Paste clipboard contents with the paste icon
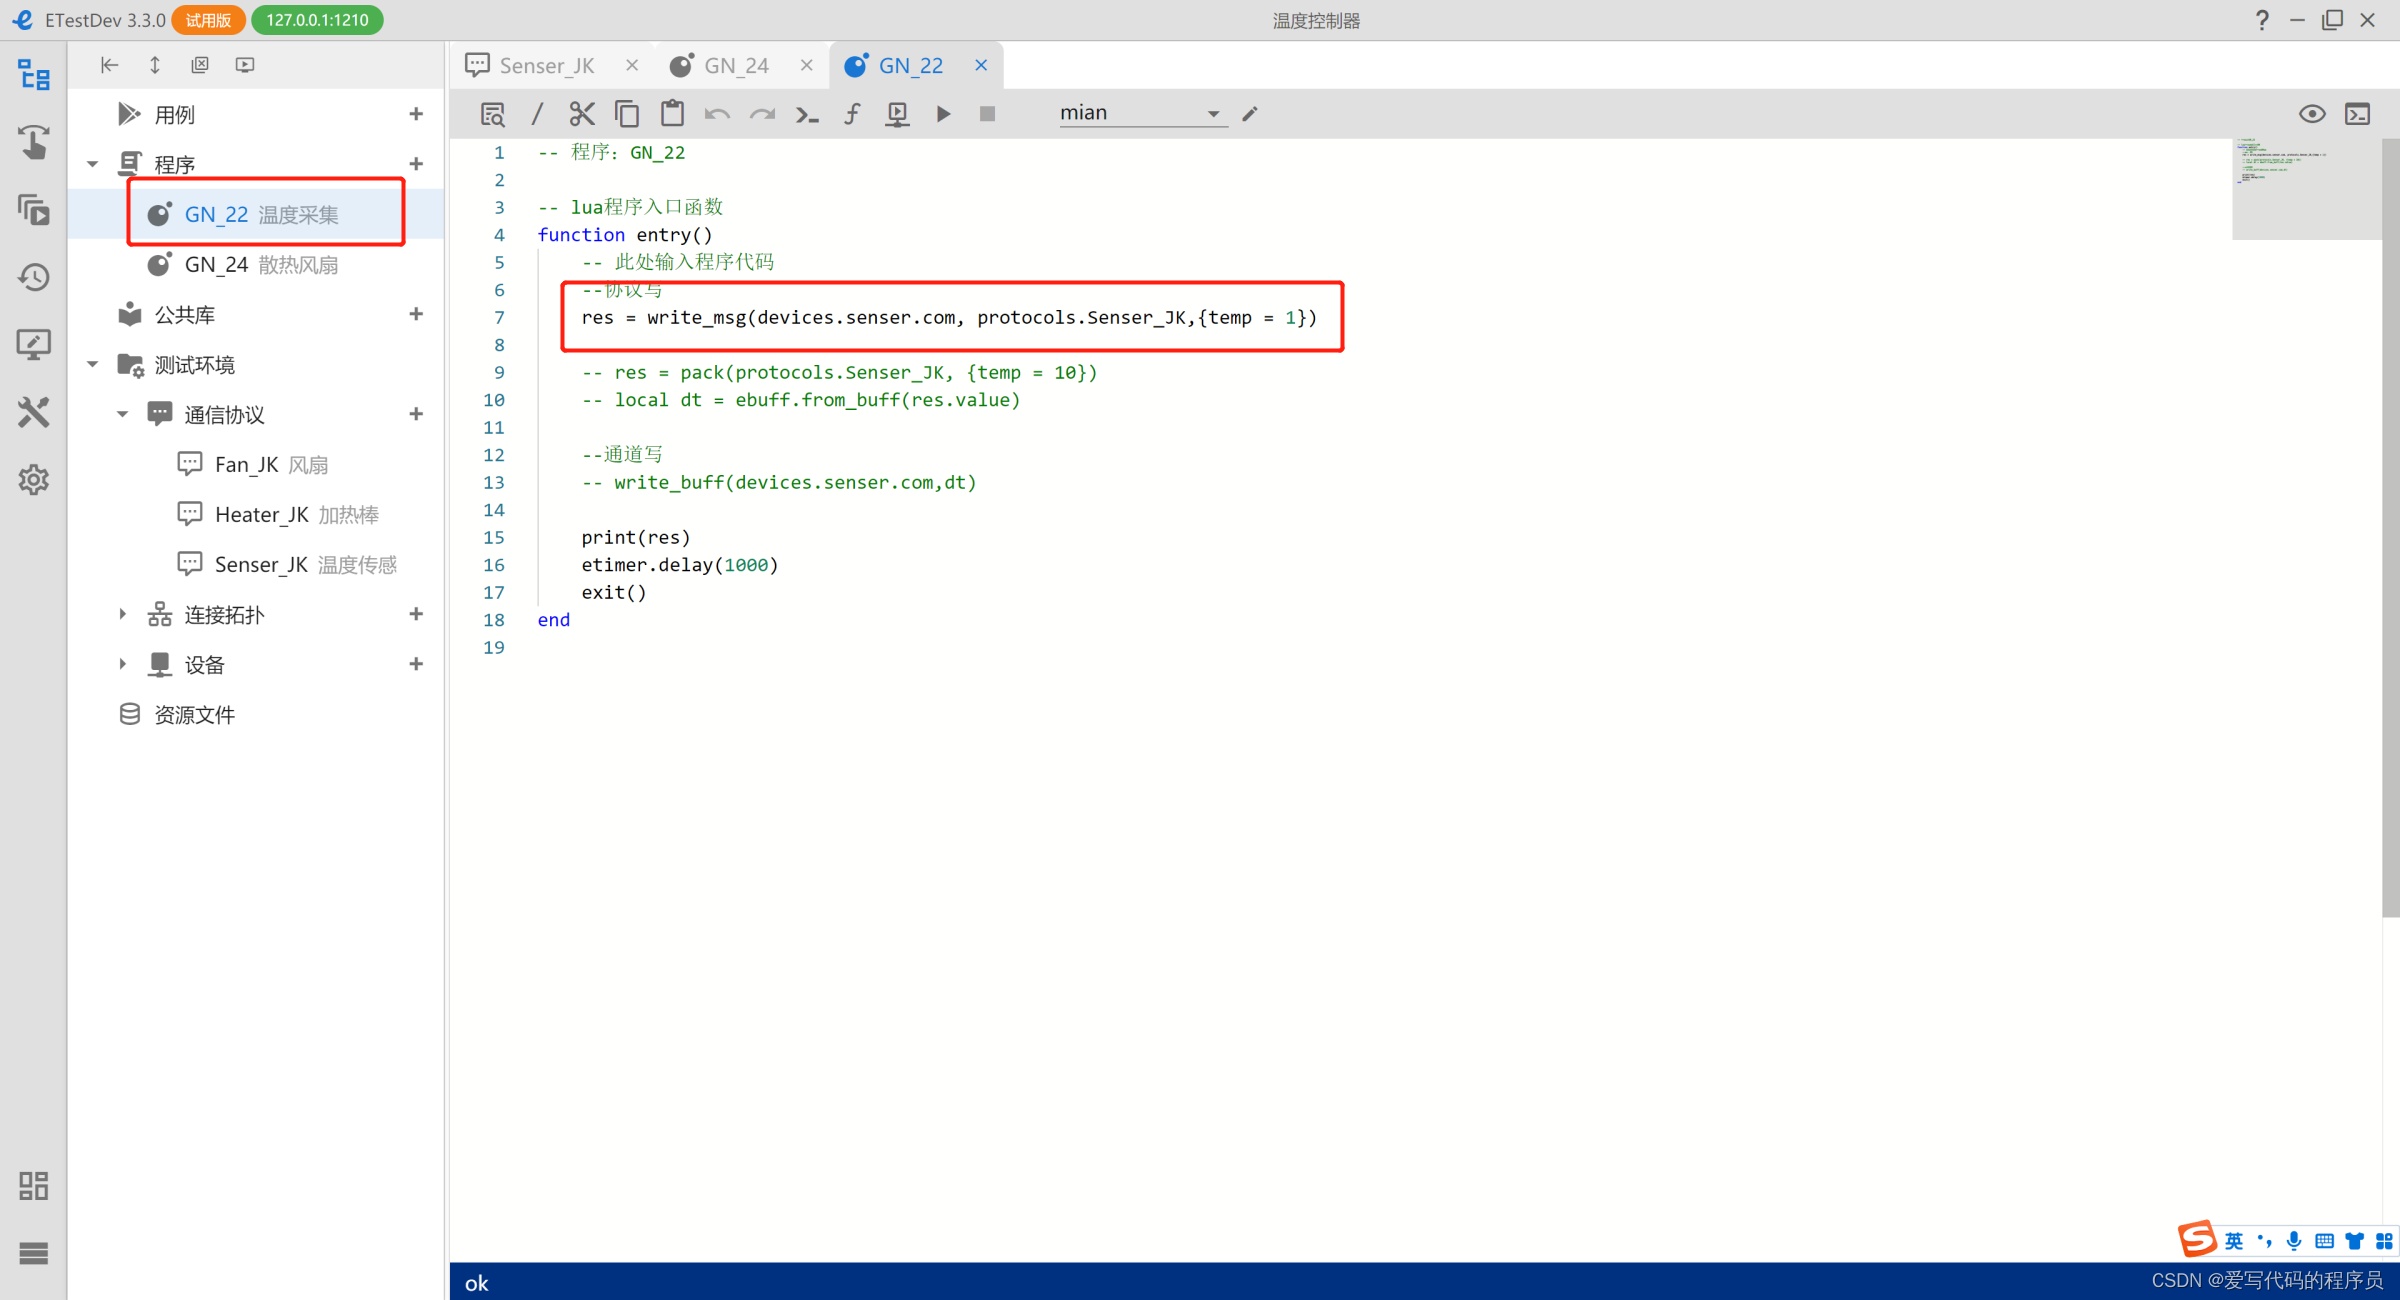The height and width of the screenshot is (1300, 2400). [672, 113]
